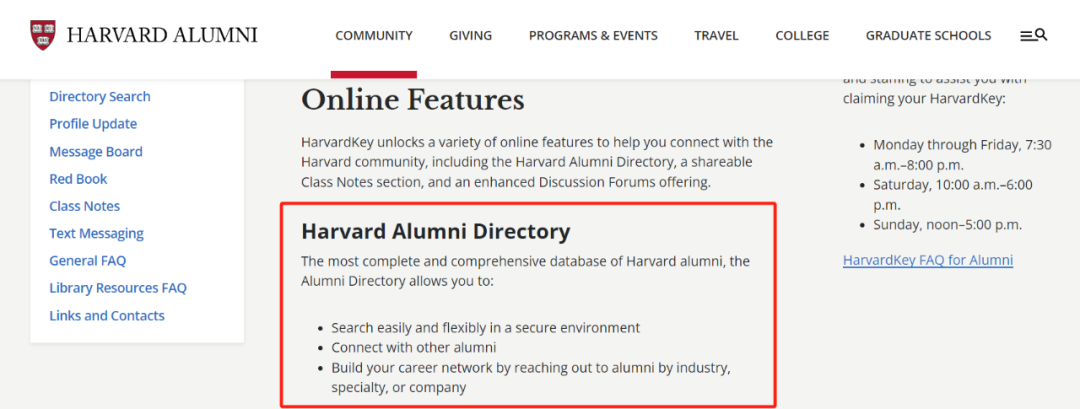Choose the Travel navigation item

point(716,36)
